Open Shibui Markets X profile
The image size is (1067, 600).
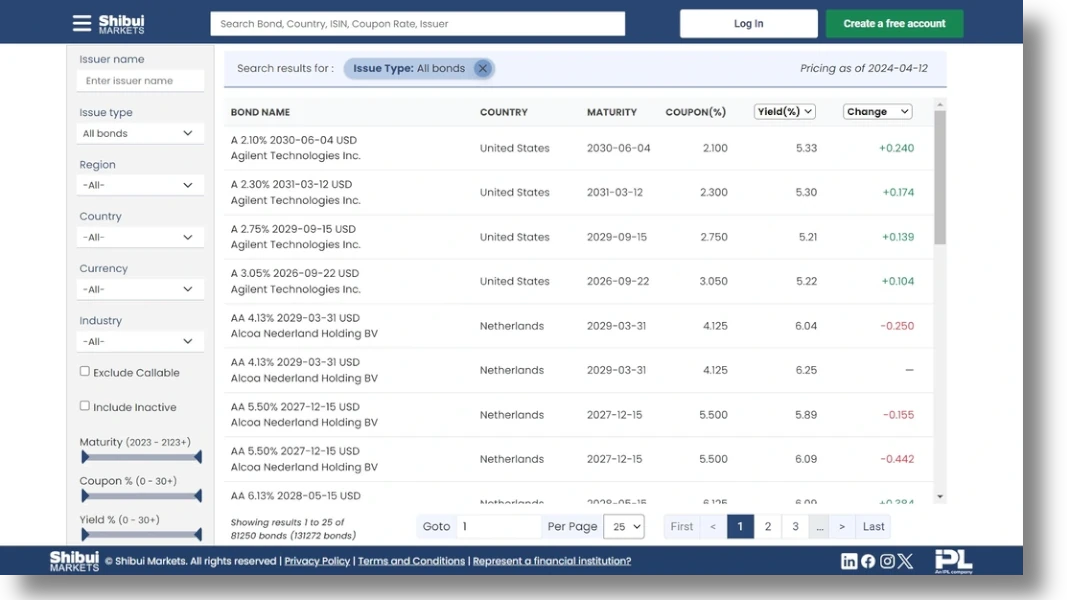(x=906, y=562)
